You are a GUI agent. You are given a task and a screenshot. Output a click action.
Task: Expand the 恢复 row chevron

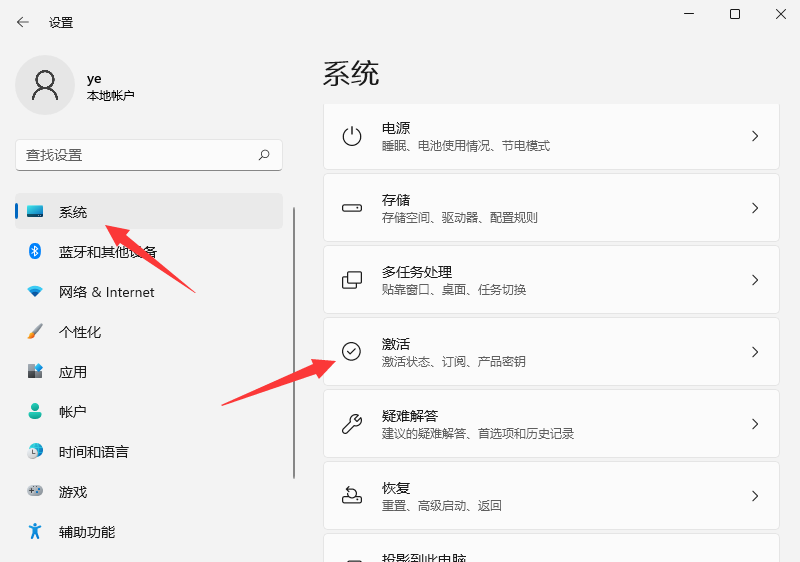[755, 496]
